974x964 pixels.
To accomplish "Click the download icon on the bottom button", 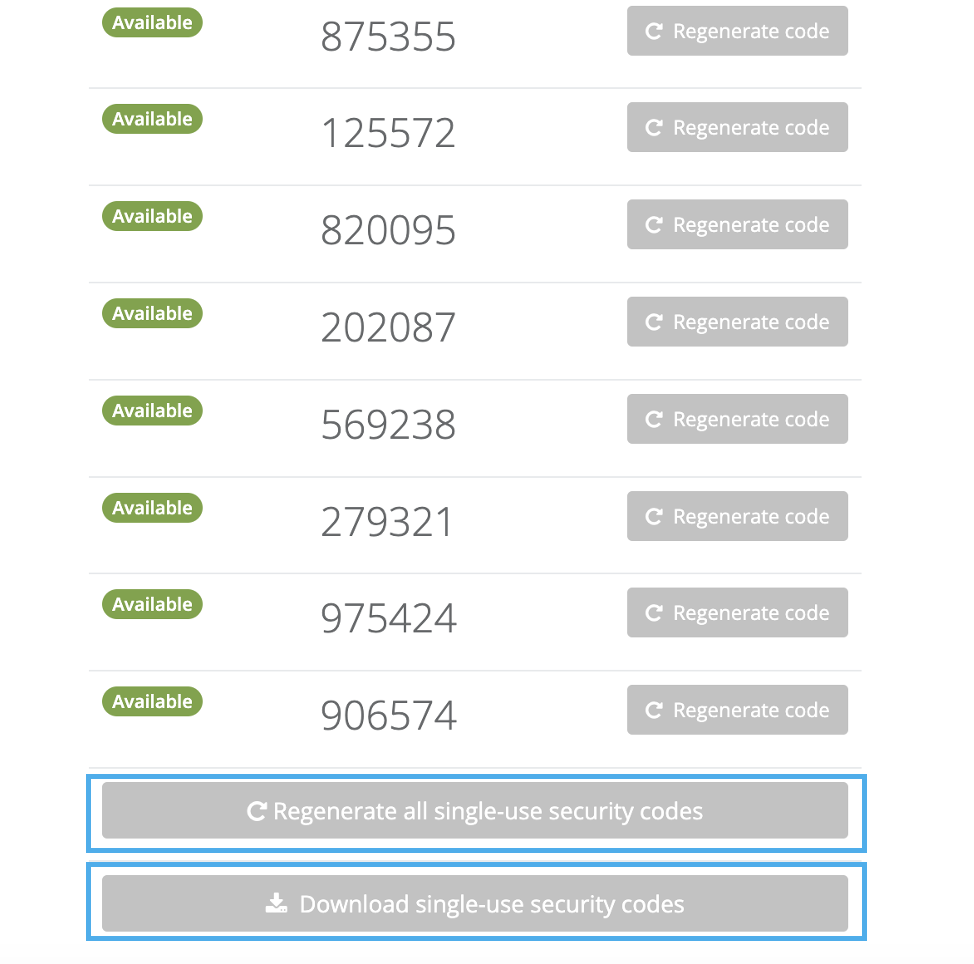I will (x=276, y=904).
